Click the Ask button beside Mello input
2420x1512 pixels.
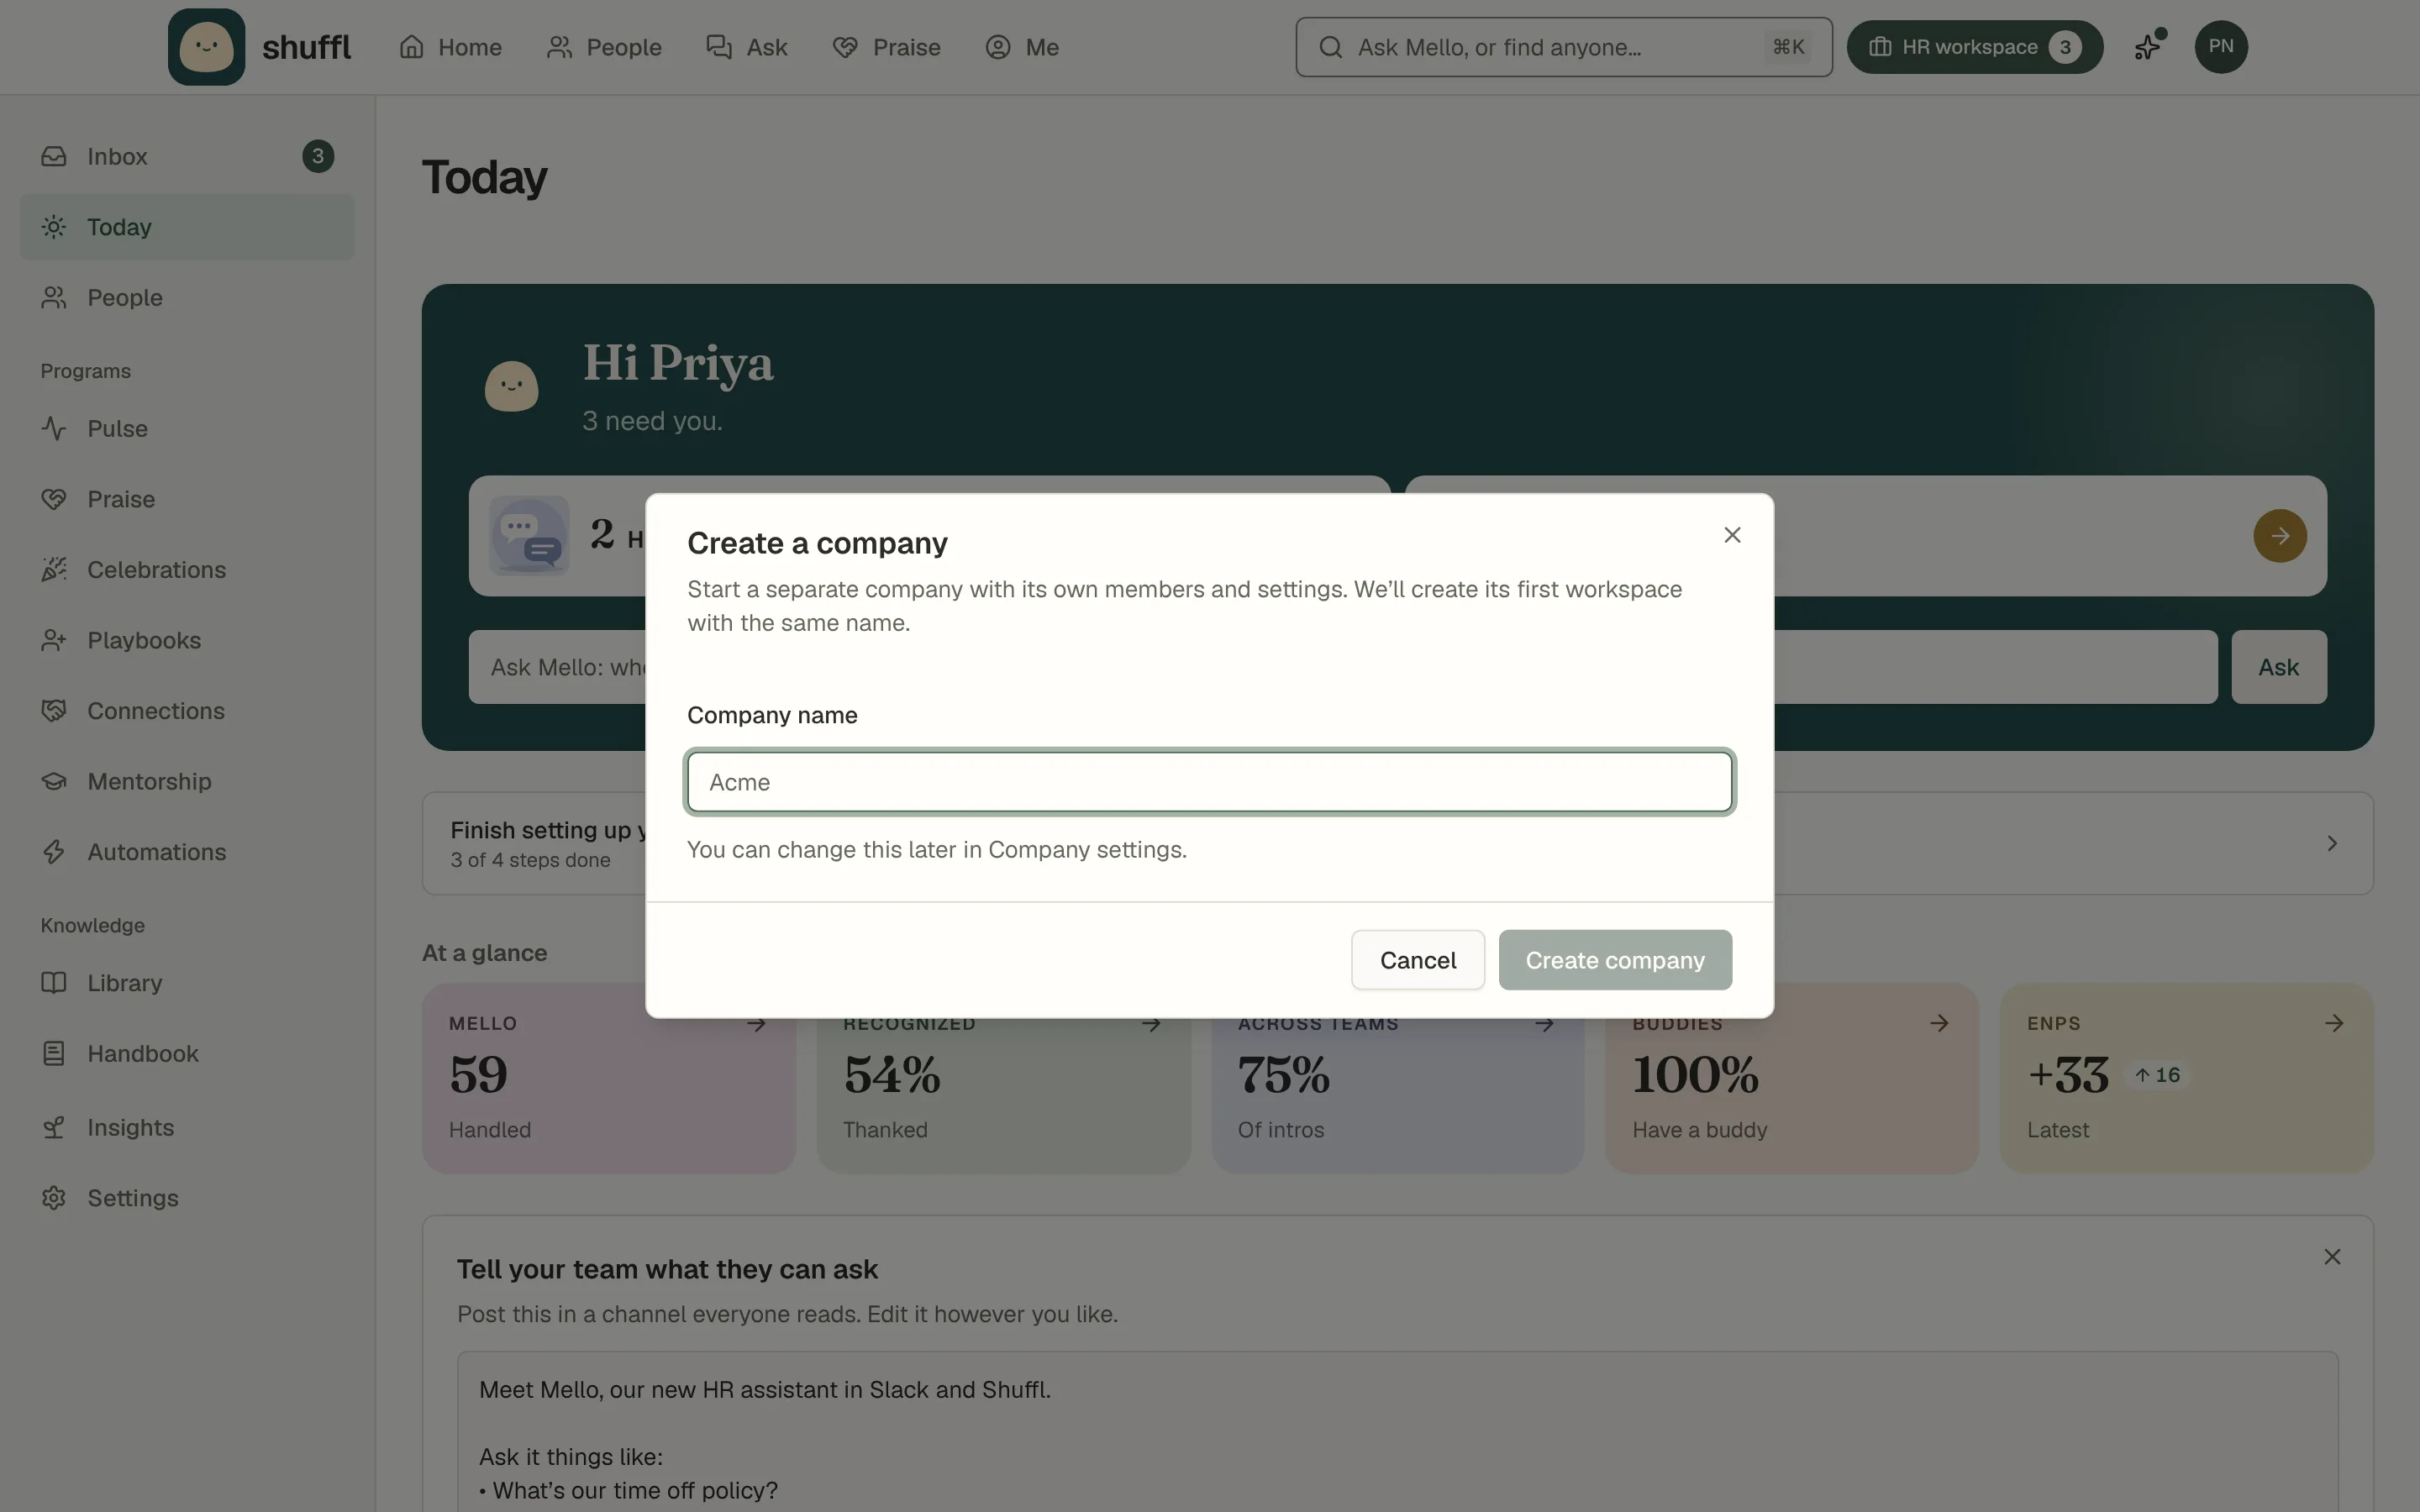(x=2278, y=667)
